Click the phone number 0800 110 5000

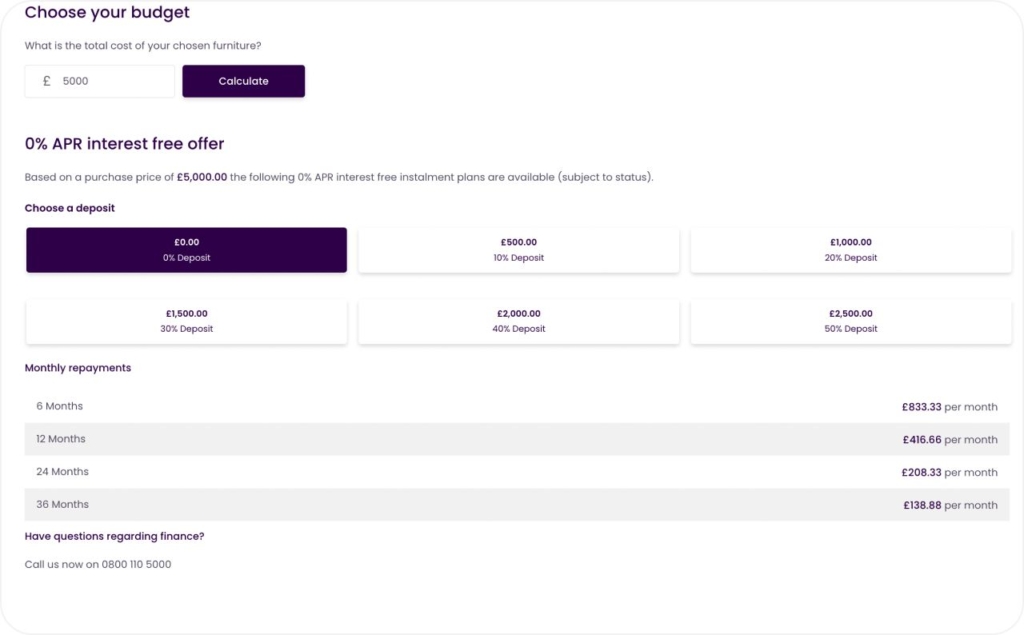[136, 565]
